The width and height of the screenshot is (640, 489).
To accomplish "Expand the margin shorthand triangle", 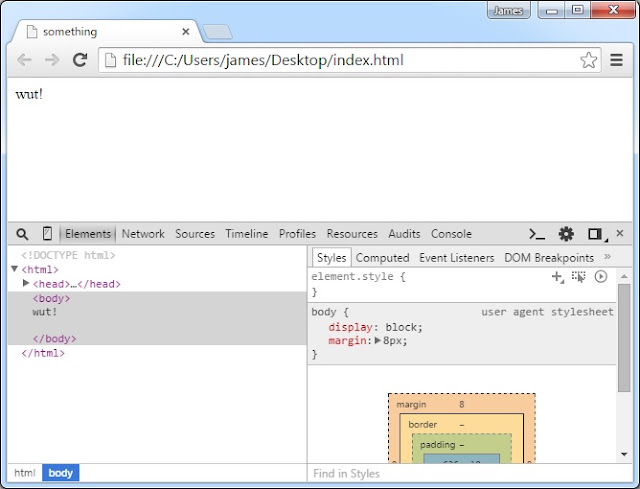I will click(x=378, y=340).
